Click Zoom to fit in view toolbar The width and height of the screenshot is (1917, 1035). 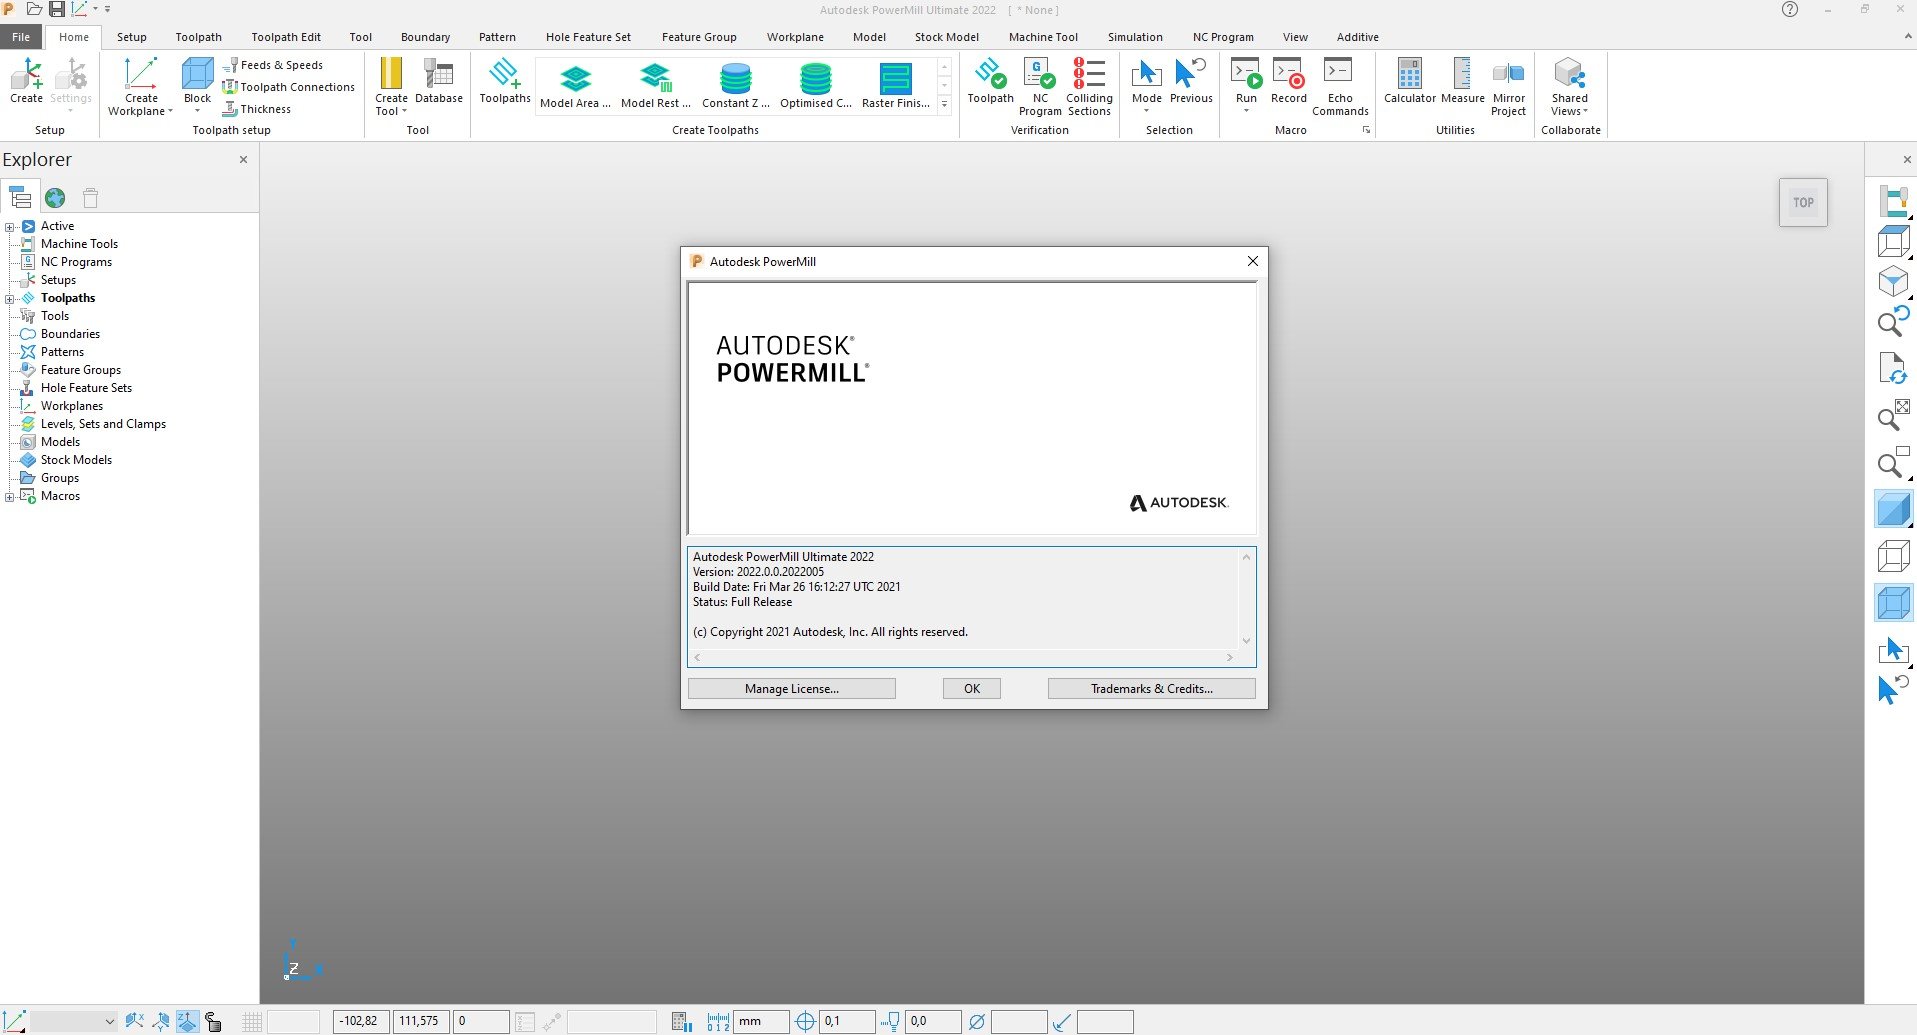click(1893, 415)
